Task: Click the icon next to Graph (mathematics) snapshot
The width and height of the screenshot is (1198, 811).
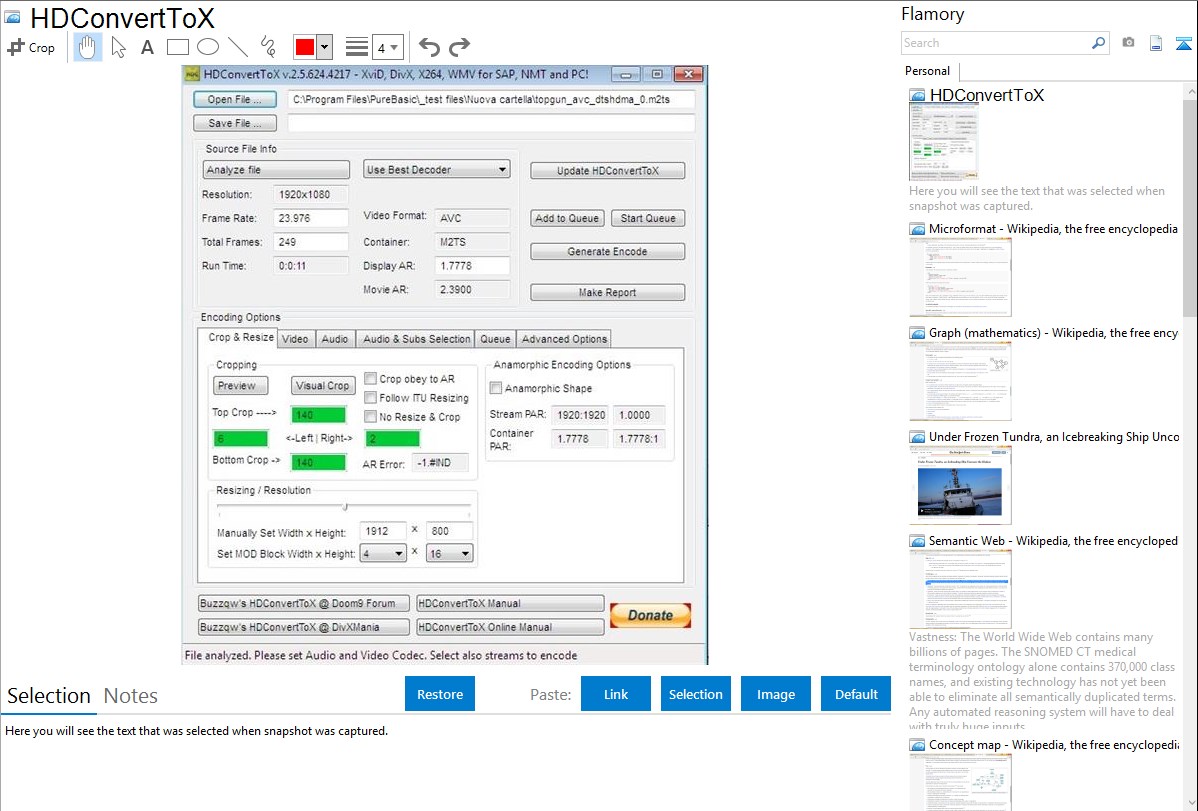Action: coord(917,333)
